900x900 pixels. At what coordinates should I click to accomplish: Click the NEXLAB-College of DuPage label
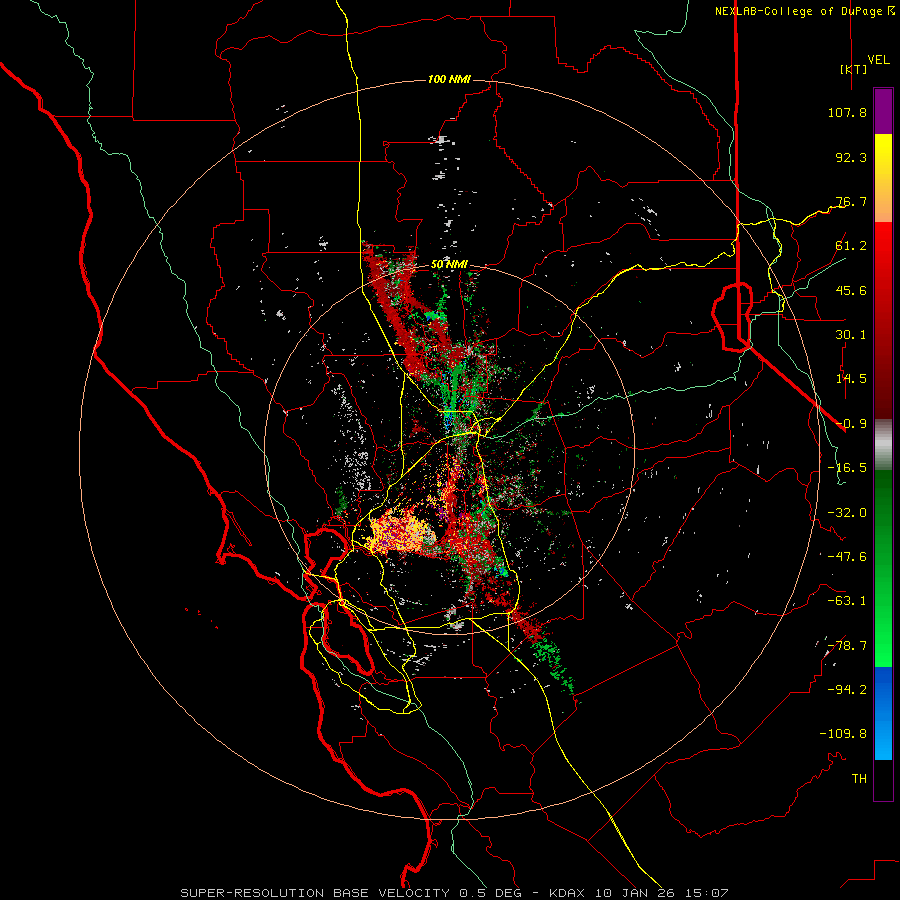pos(799,11)
